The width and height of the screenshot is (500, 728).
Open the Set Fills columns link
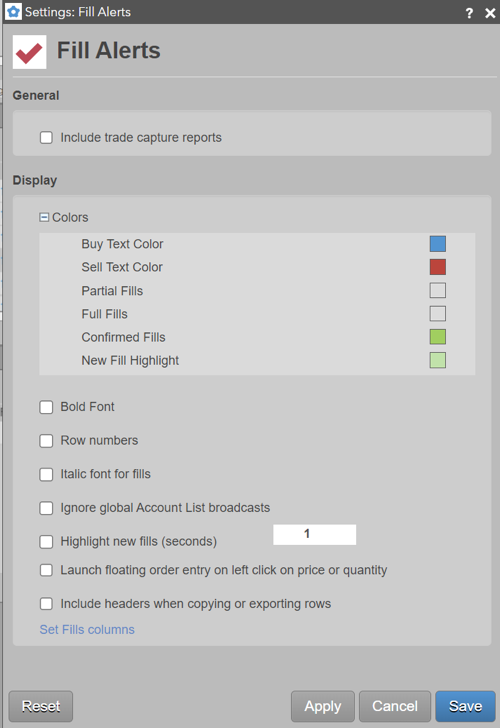pyautogui.click(x=87, y=630)
